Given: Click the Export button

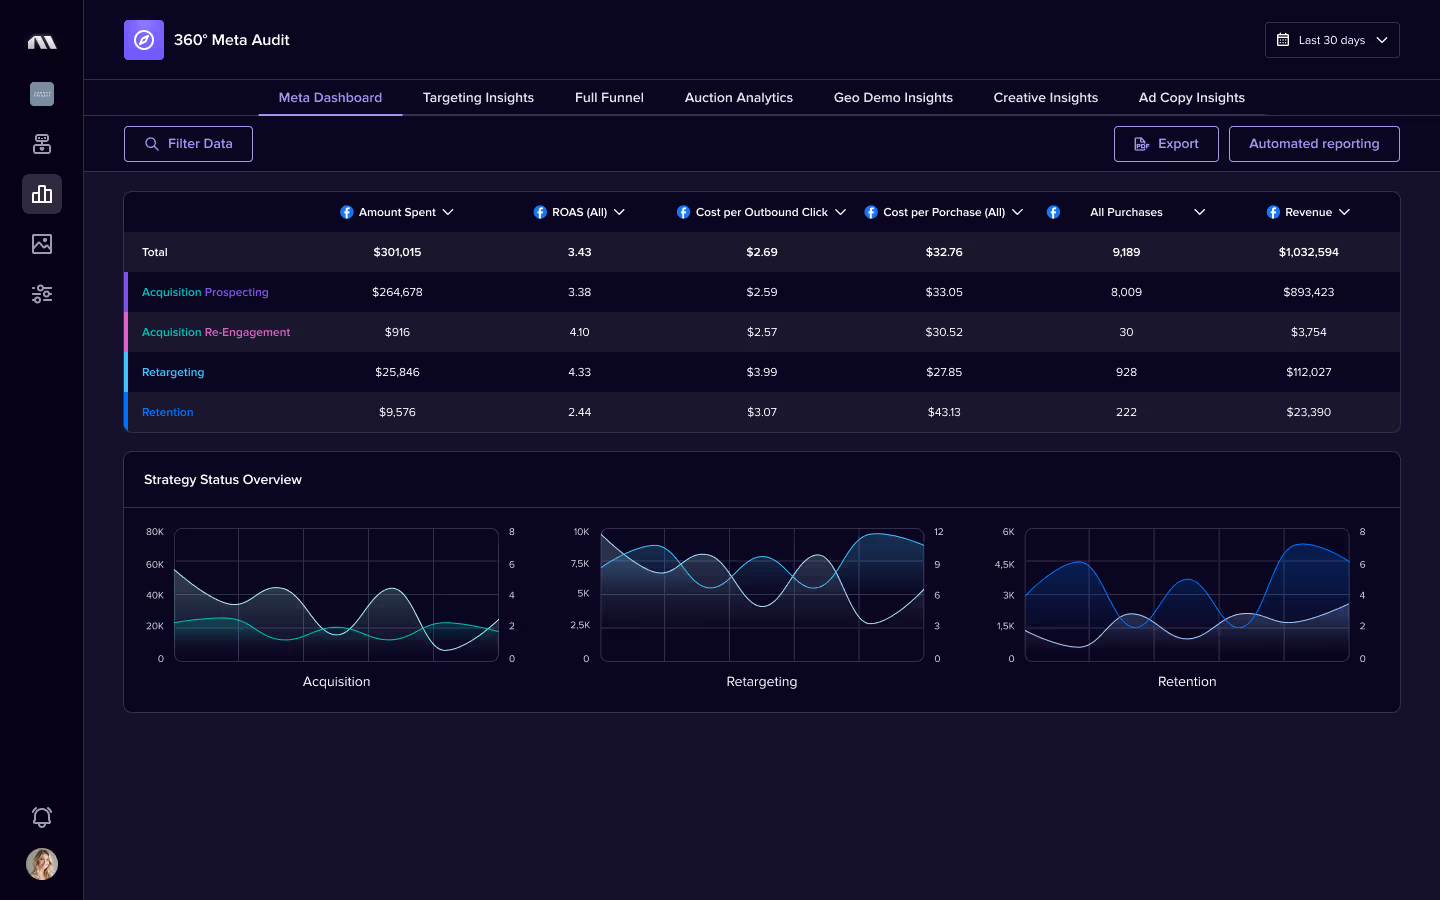Looking at the screenshot, I should [x=1166, y=144].
